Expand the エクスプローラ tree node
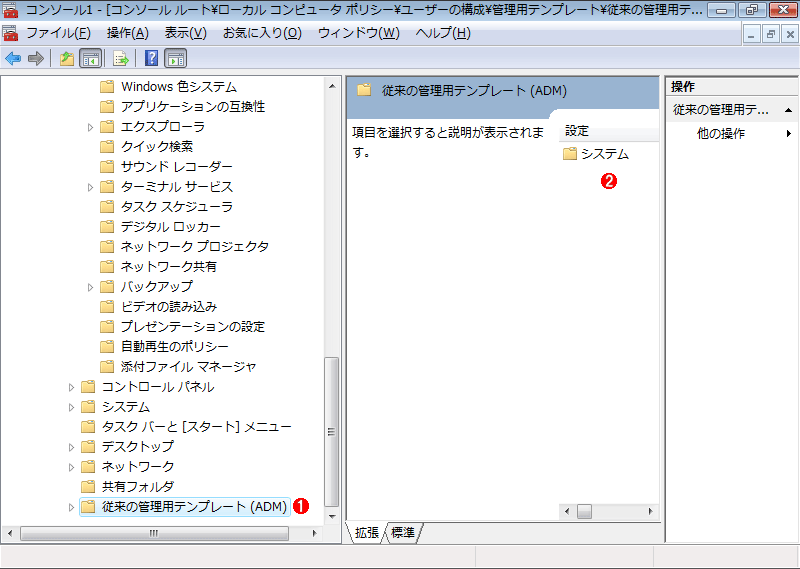Viewport: 800px width, 569px height. click(90, 127)
